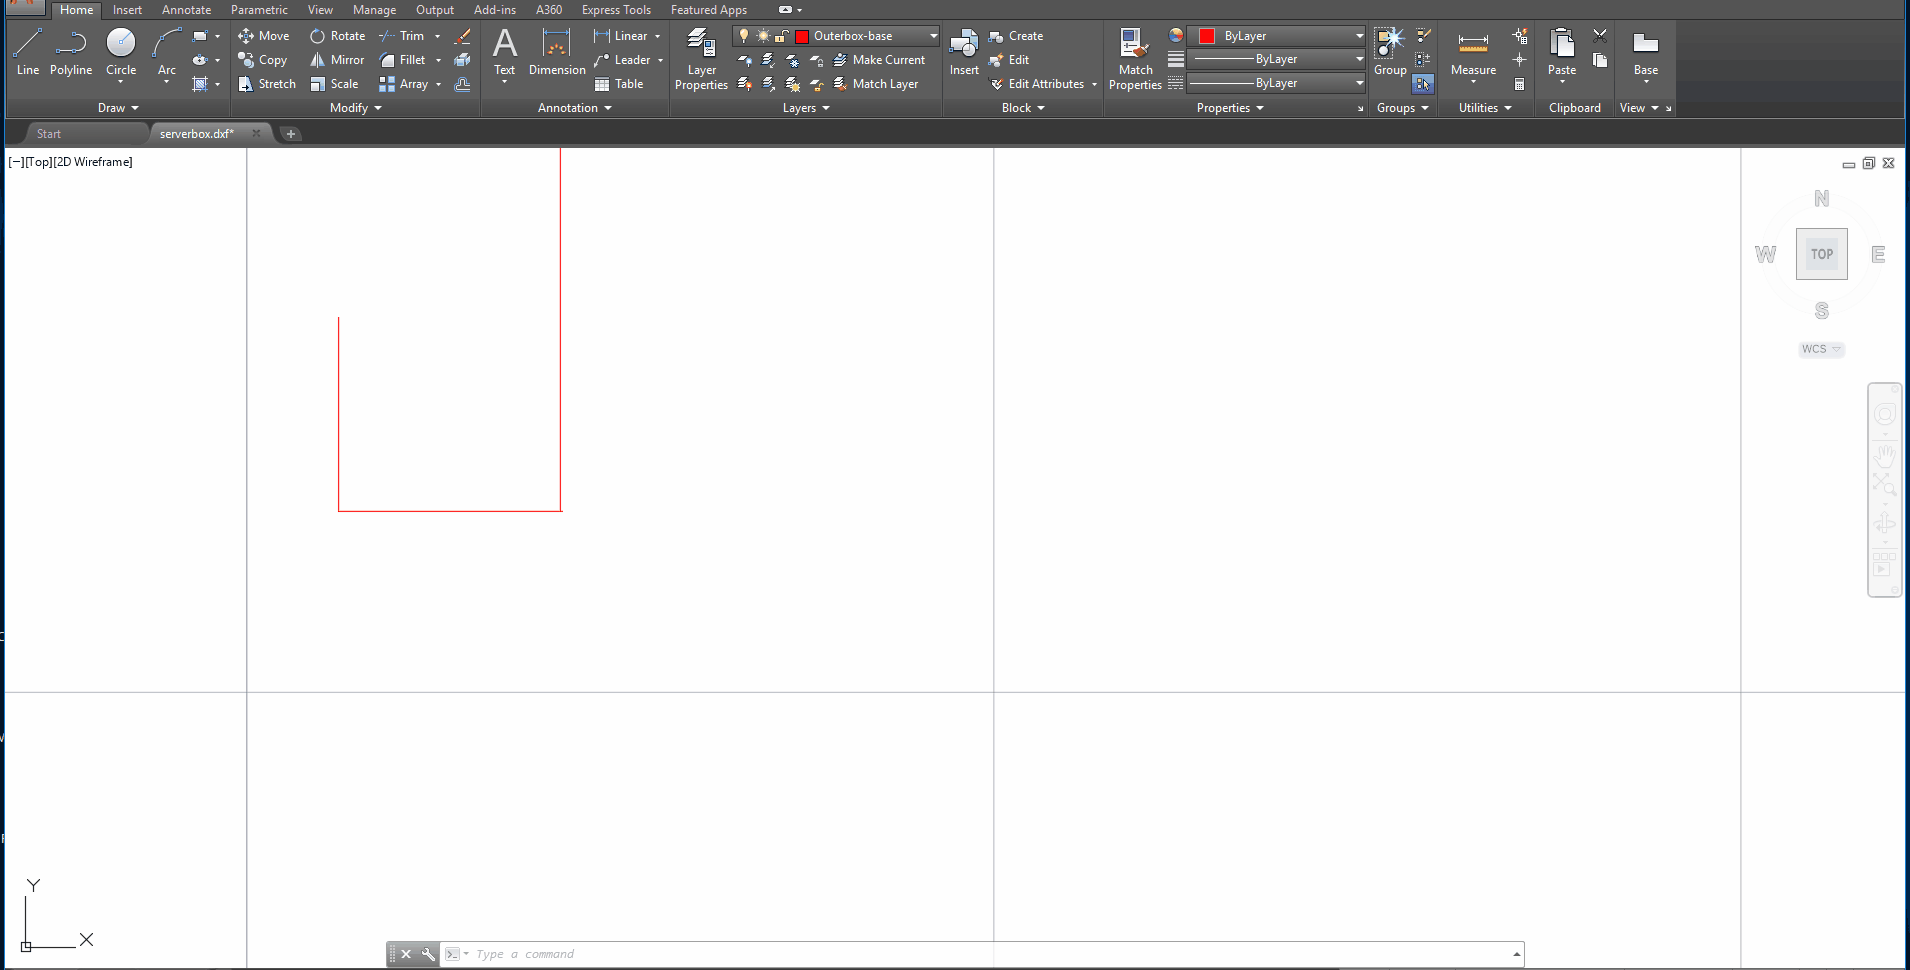Click the Move tool
Image resolution: width=1910 pixels, height=970 pixels.
click(x=264, y=36)
